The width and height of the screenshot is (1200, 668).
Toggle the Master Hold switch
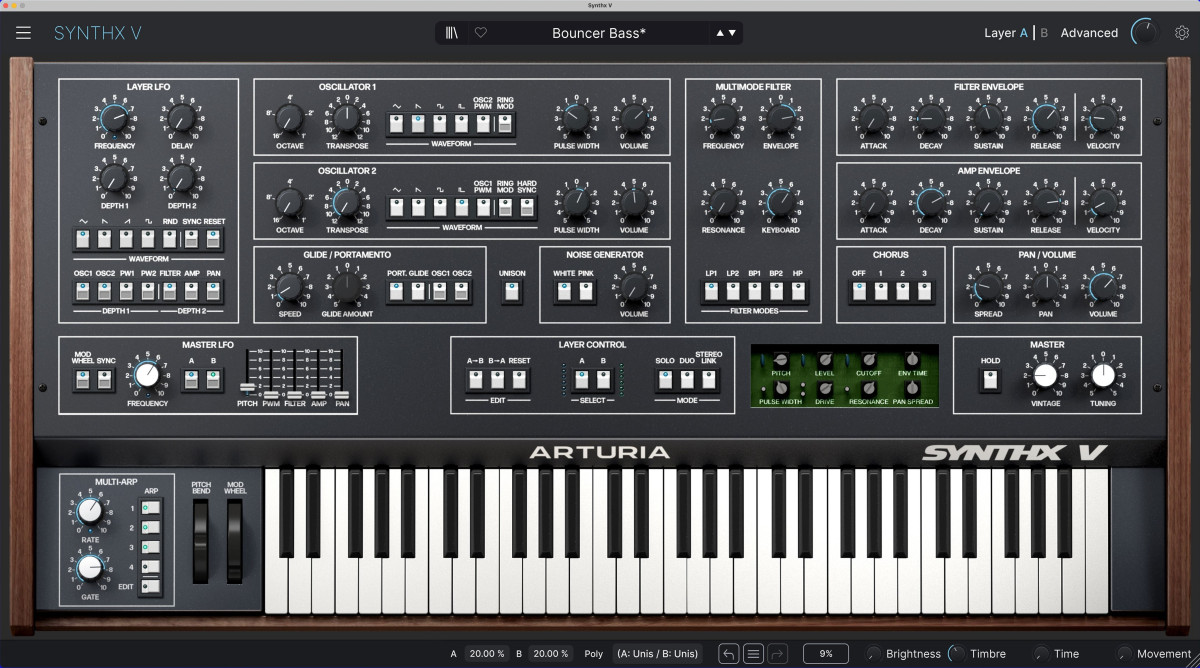pos(990,379)
